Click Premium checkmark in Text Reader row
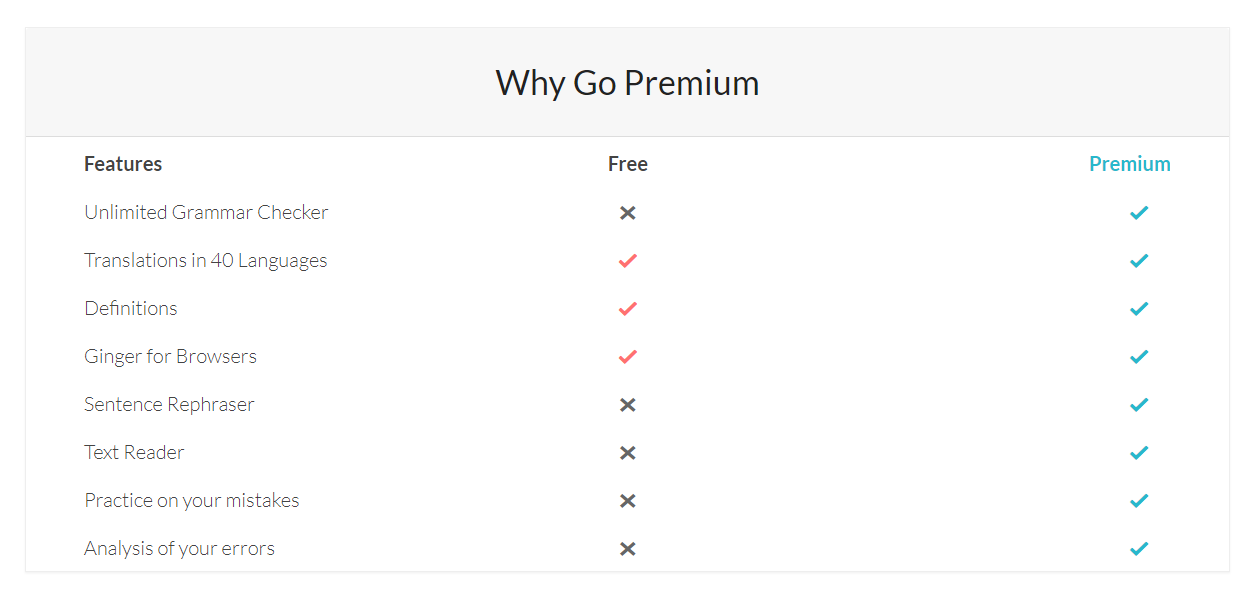 click(1139, 453)
